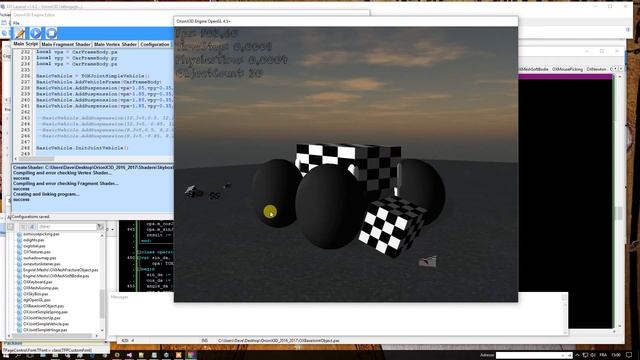Select OXMeshSoftBodie.pas in the file list

tap(56, 276)
